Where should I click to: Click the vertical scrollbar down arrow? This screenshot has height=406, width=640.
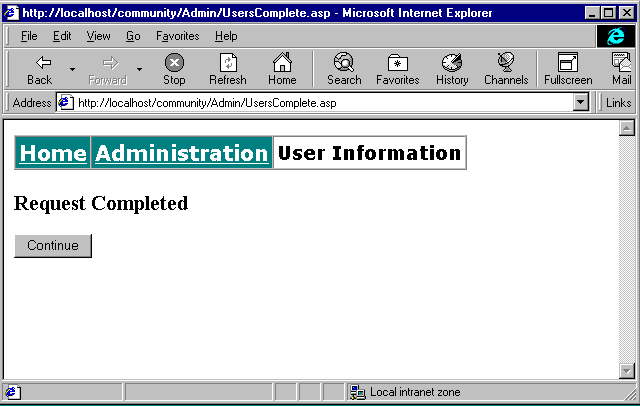[x=627, y=371]
